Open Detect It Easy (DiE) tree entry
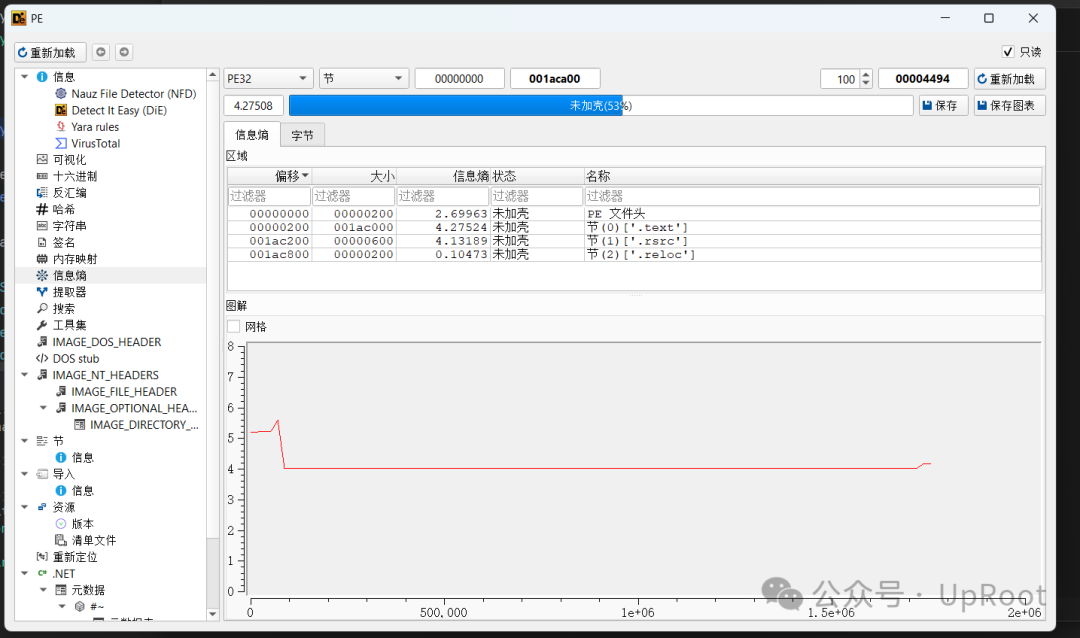Screen dimensions: 1080x638 (x=118, y=110)
